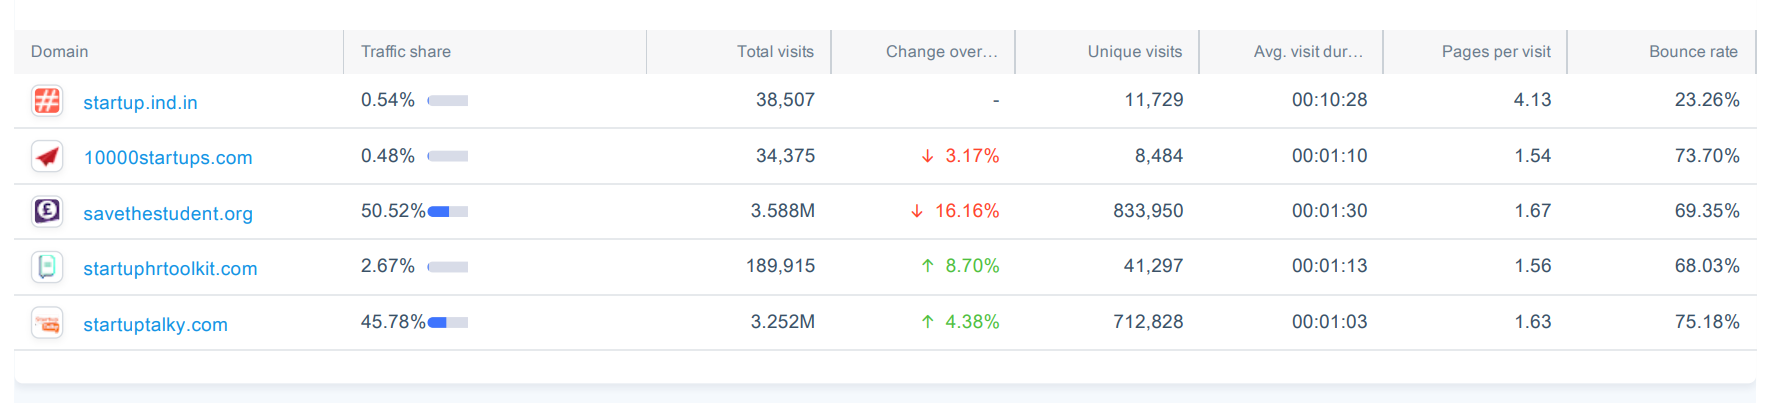
Task: Select the 11,729 unique visits cell
Action: tap(1154, 100)
